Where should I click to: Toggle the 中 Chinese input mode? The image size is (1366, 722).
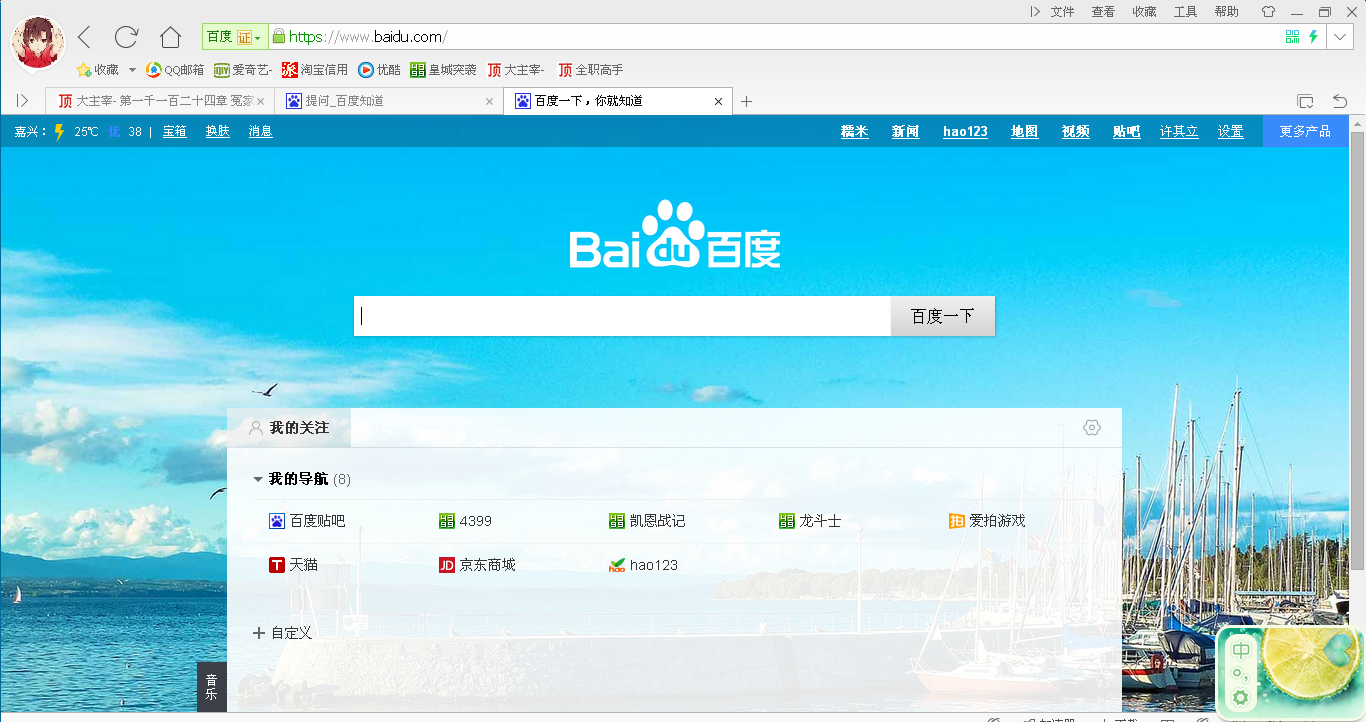pos(1241,650)
